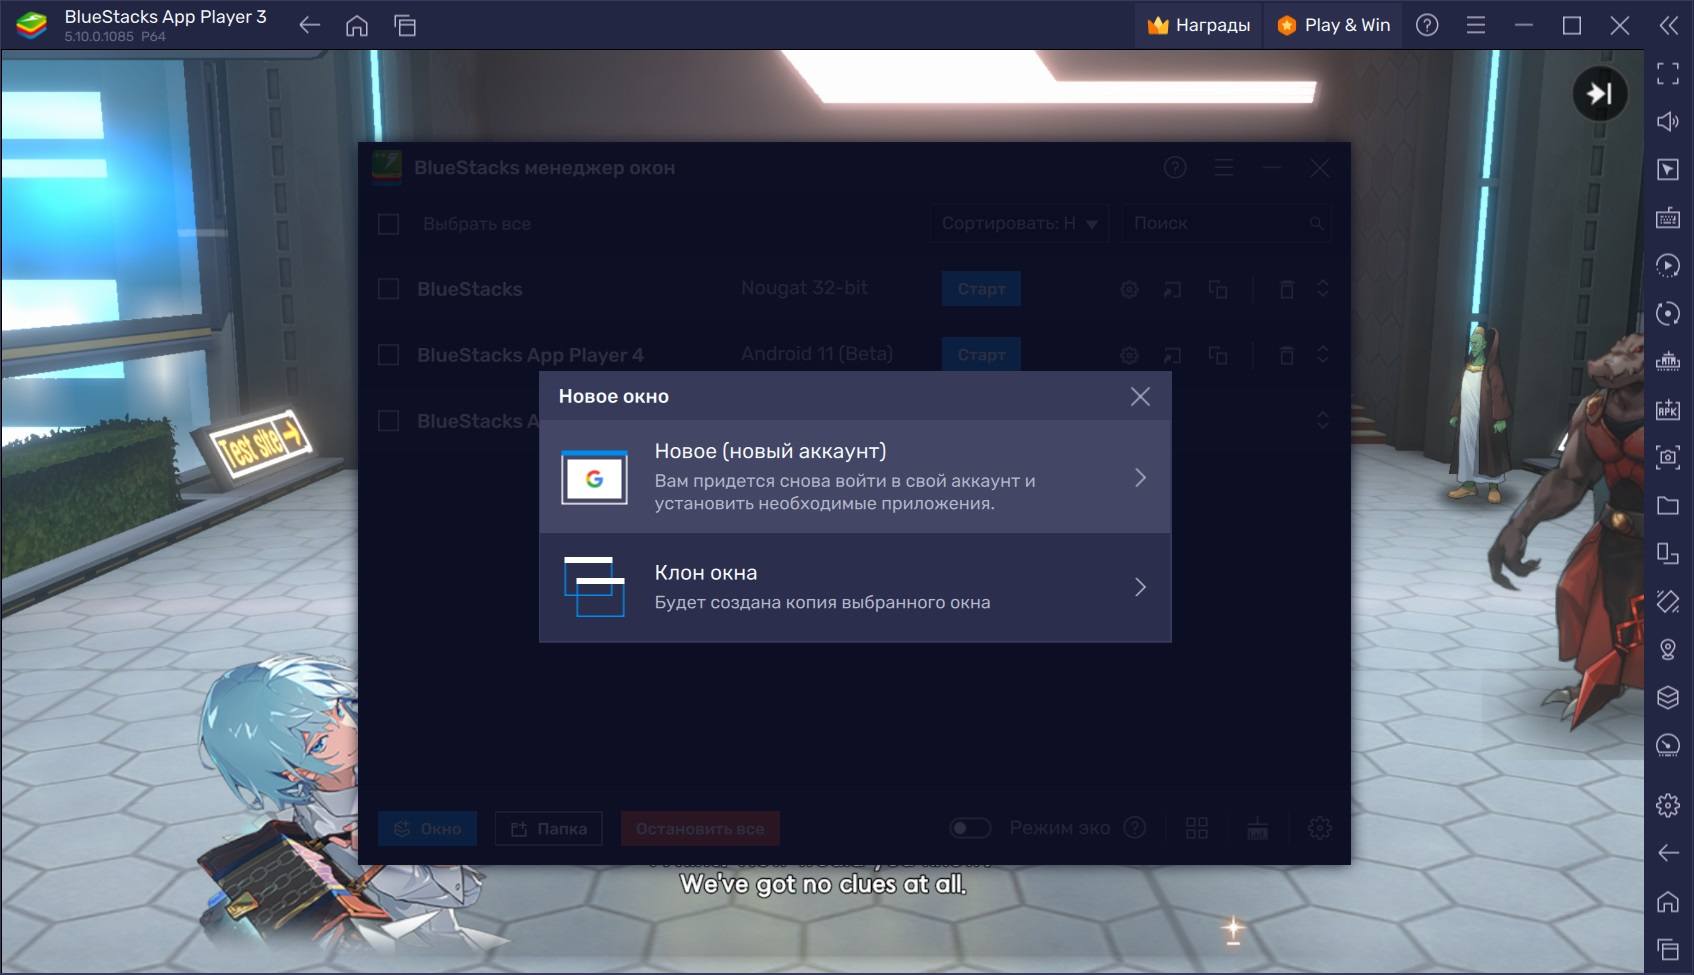Reorder the third instance row with arrows
The image size is (1694, 975).
pos(1322,420)
